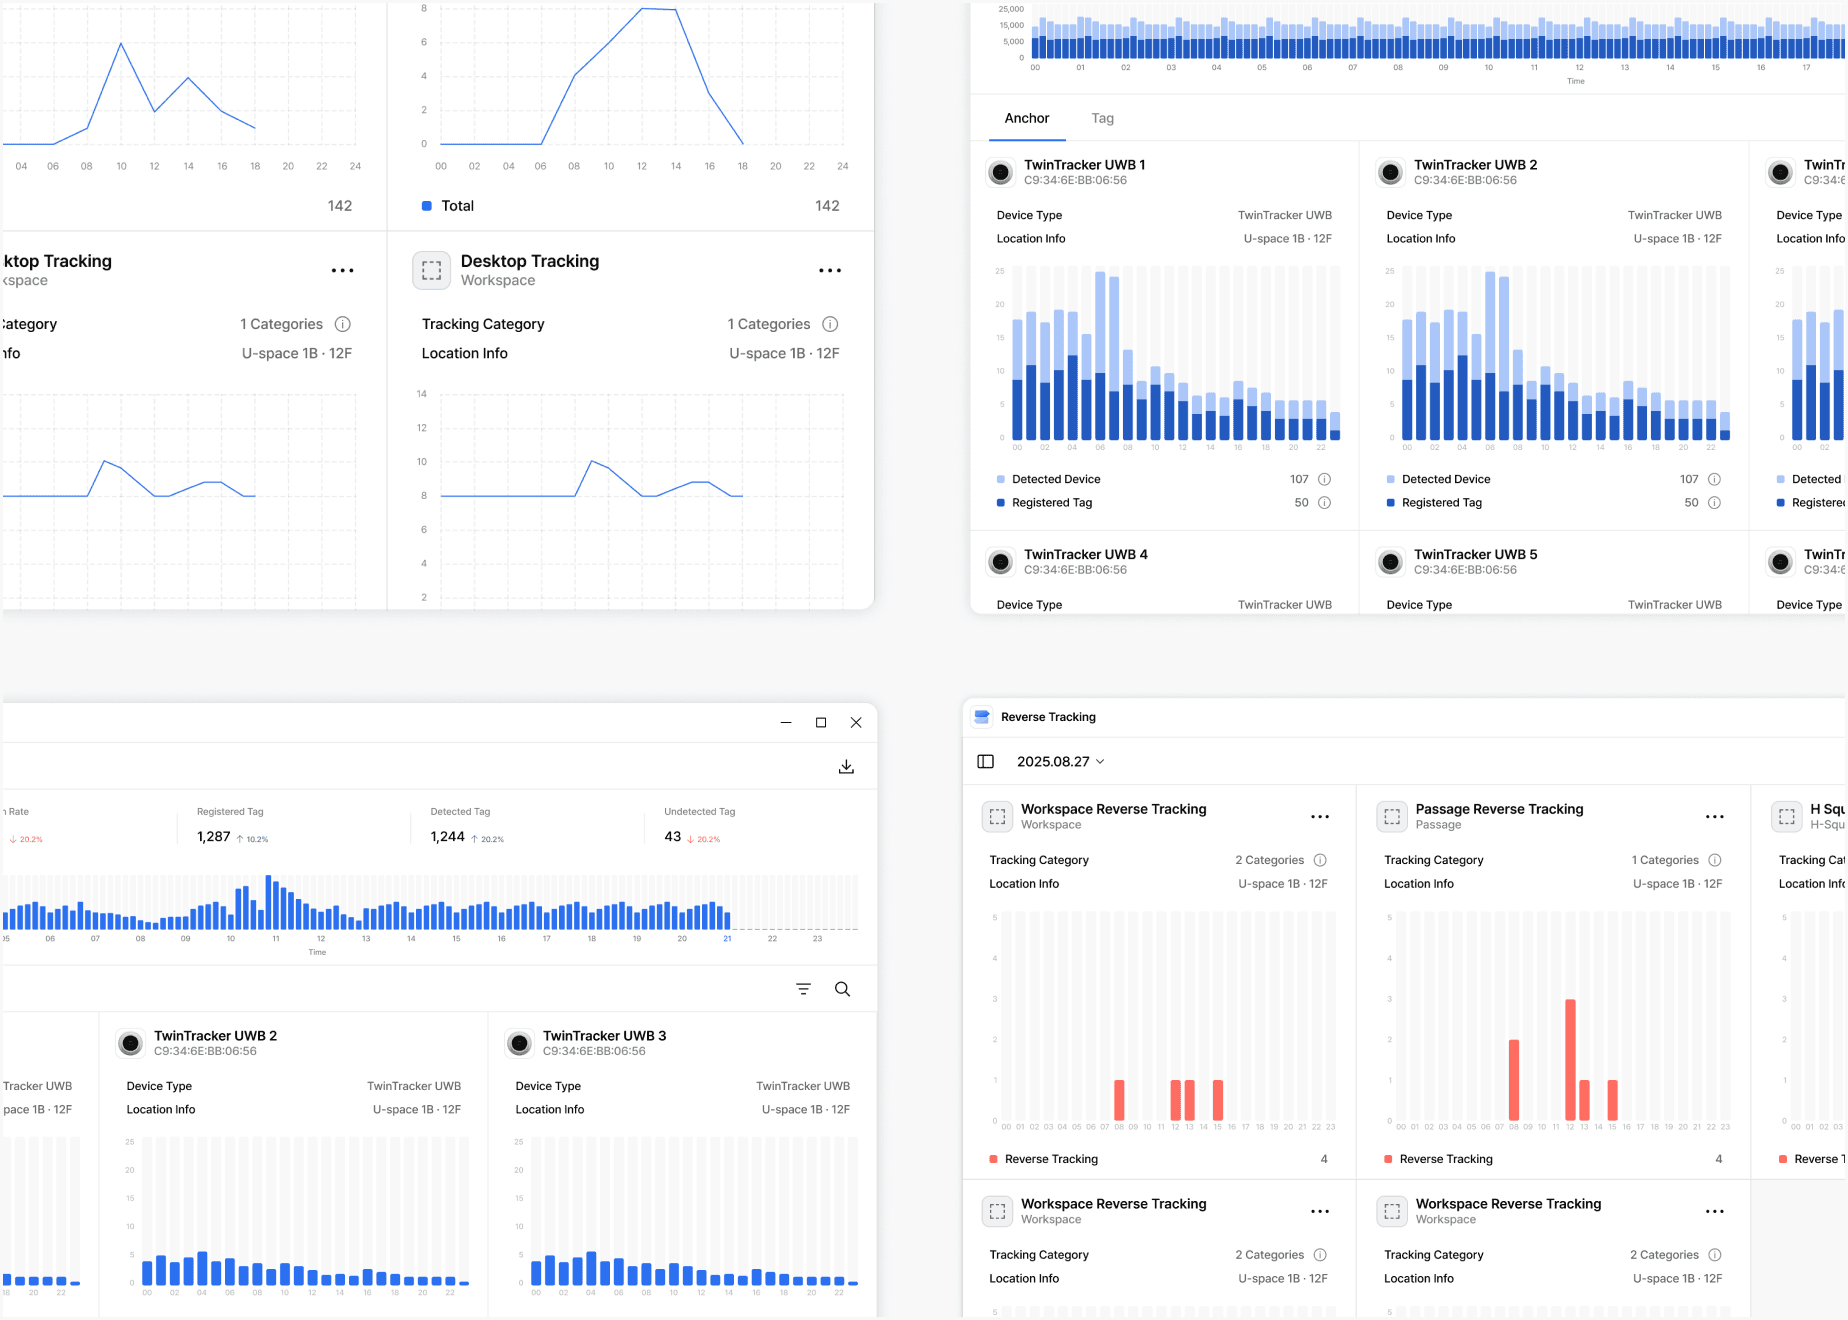Open search in the TwinTracker device list
1848x1320 pixels.
pos(843,988)
